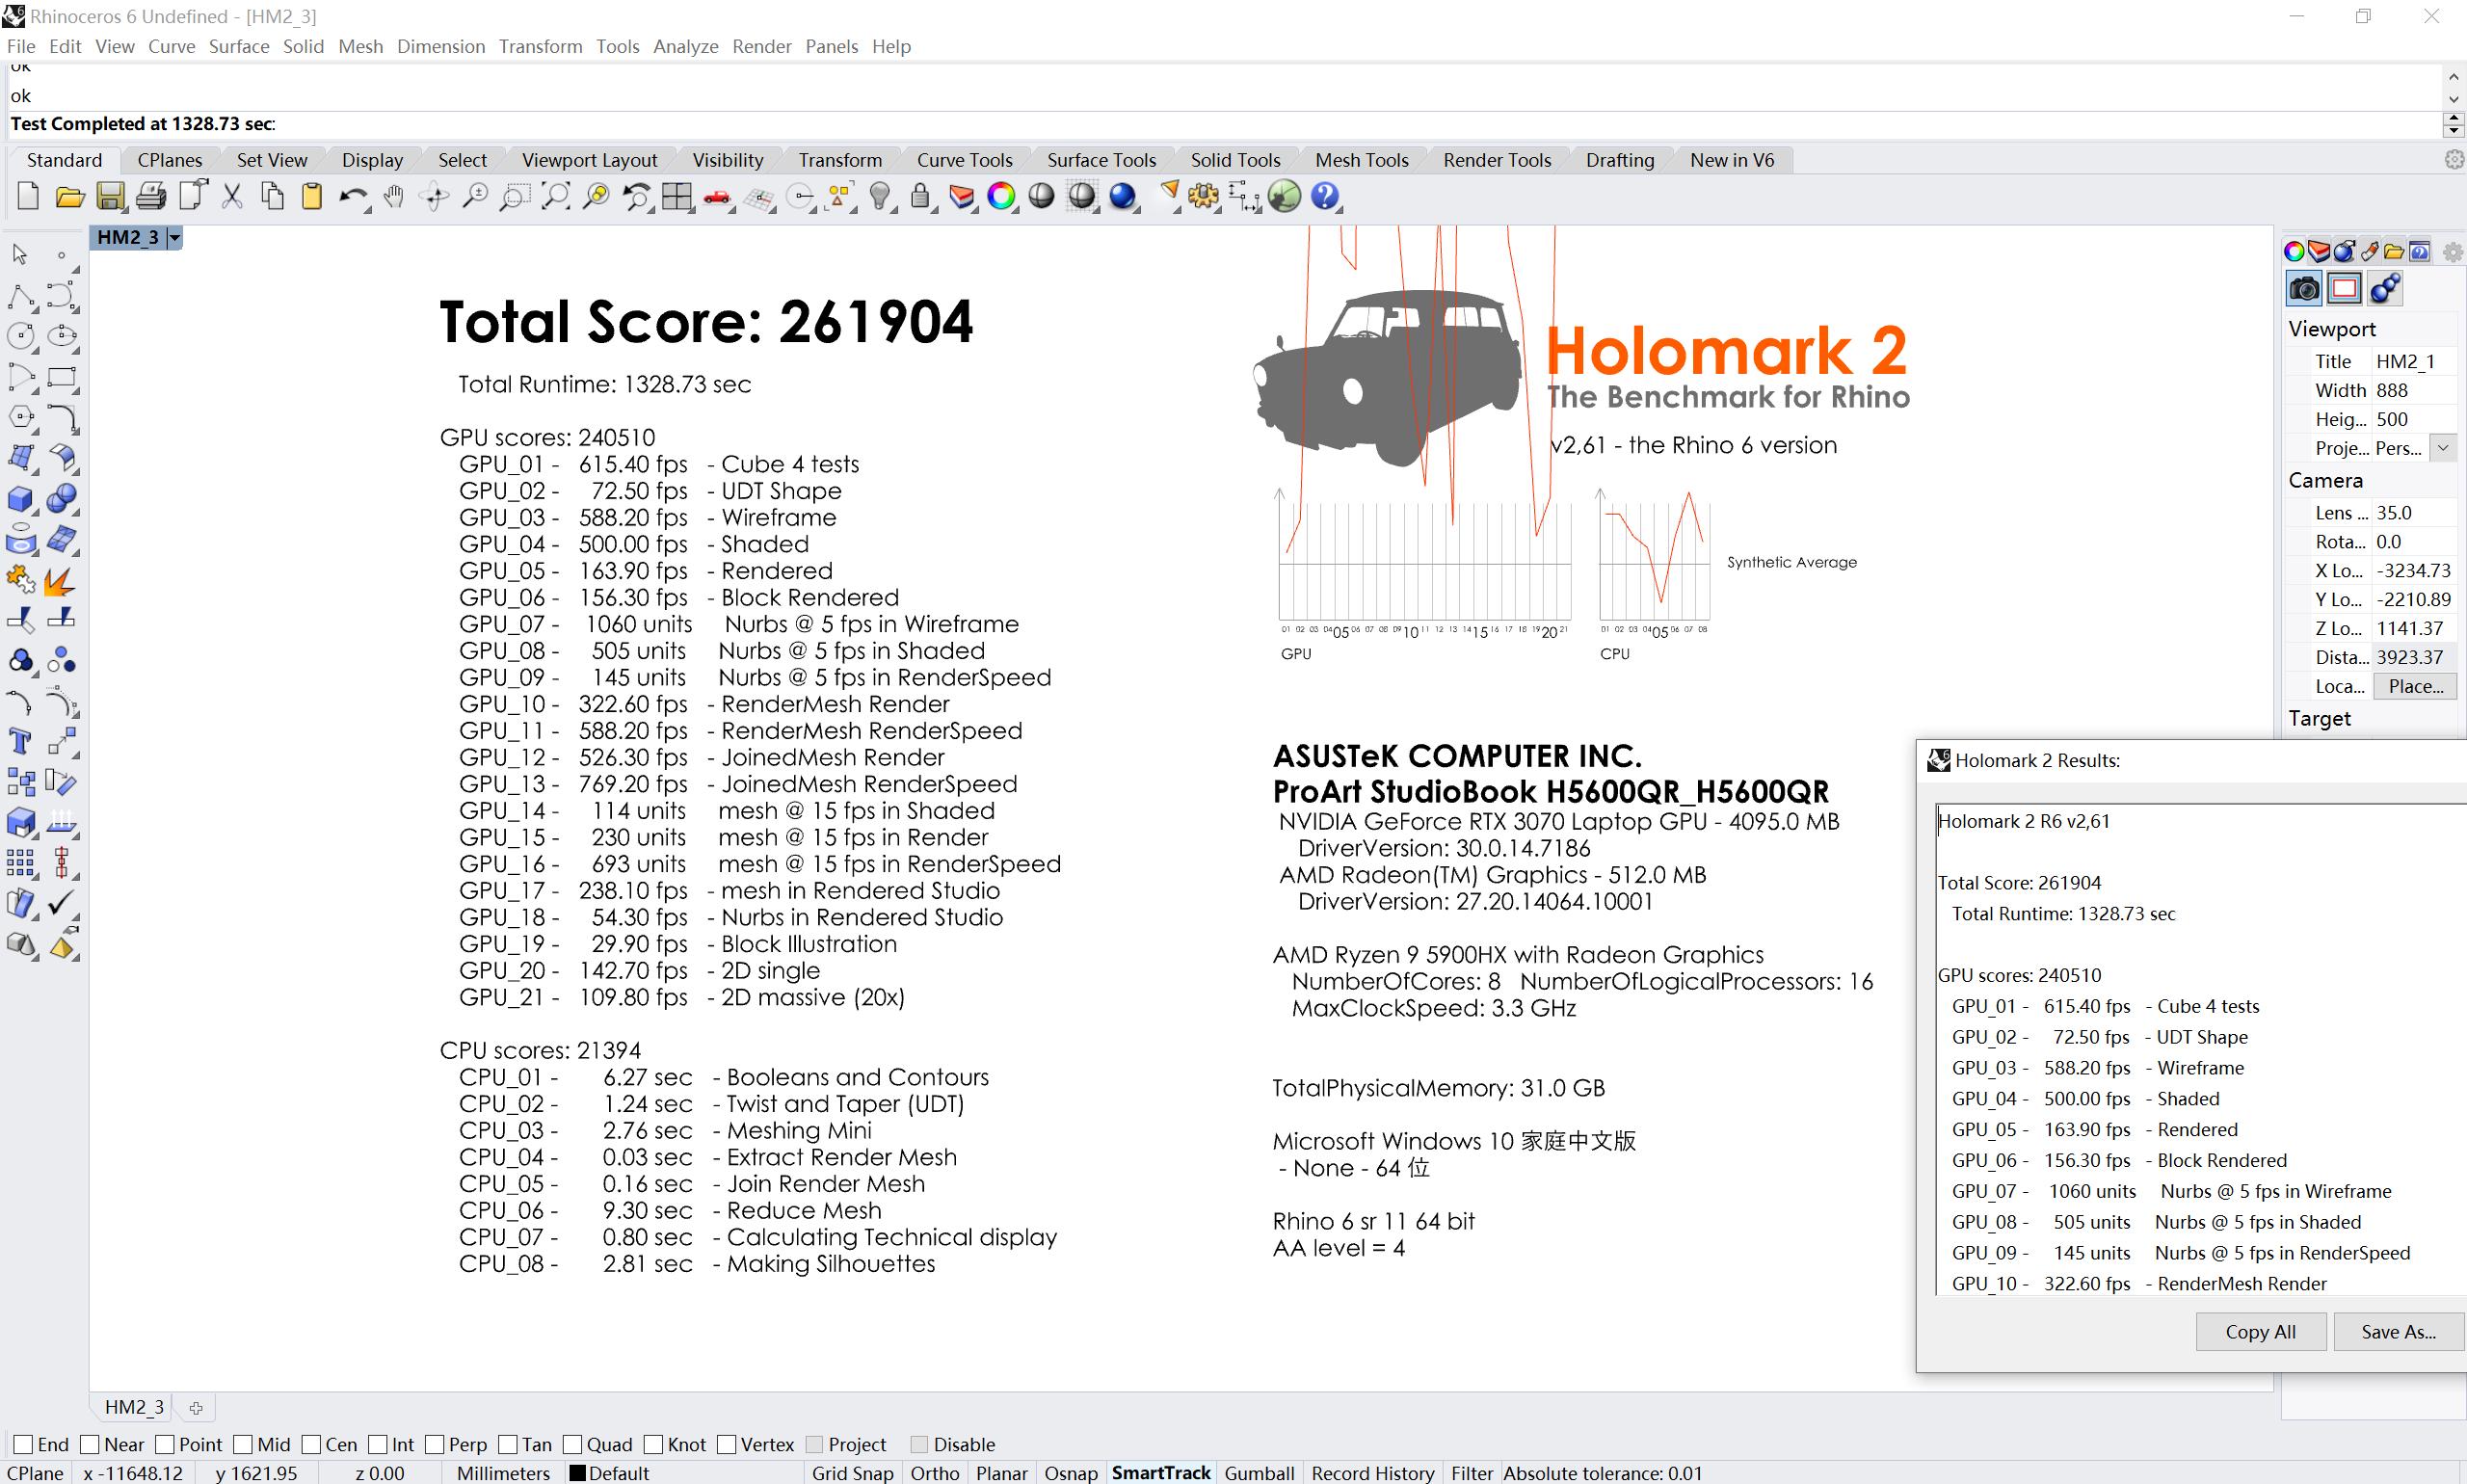2467x1484 pixels.
Task: Enable the End osnap checkbox
Action: 24,1444
